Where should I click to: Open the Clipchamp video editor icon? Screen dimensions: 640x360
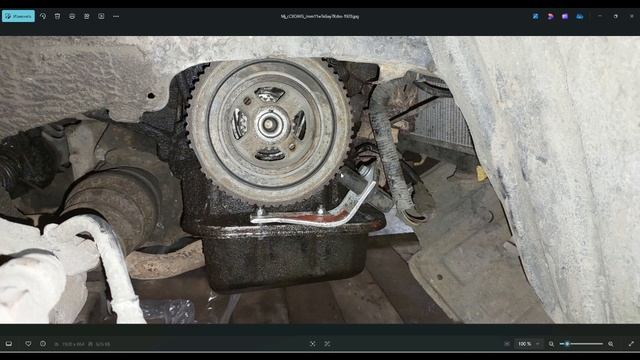coord(550,16)
